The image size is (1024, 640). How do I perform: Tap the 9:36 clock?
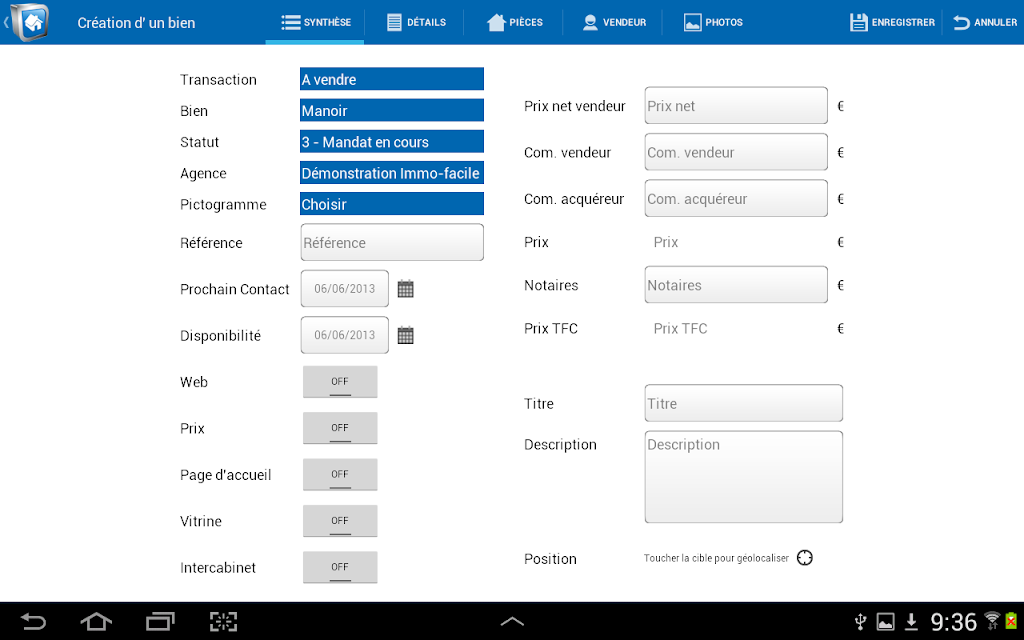pyautogui.click(x=953, y=622)
